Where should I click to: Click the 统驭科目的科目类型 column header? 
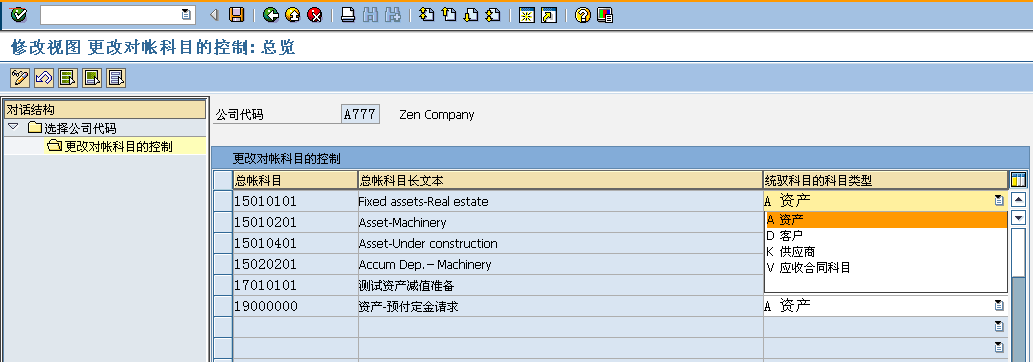885,180
